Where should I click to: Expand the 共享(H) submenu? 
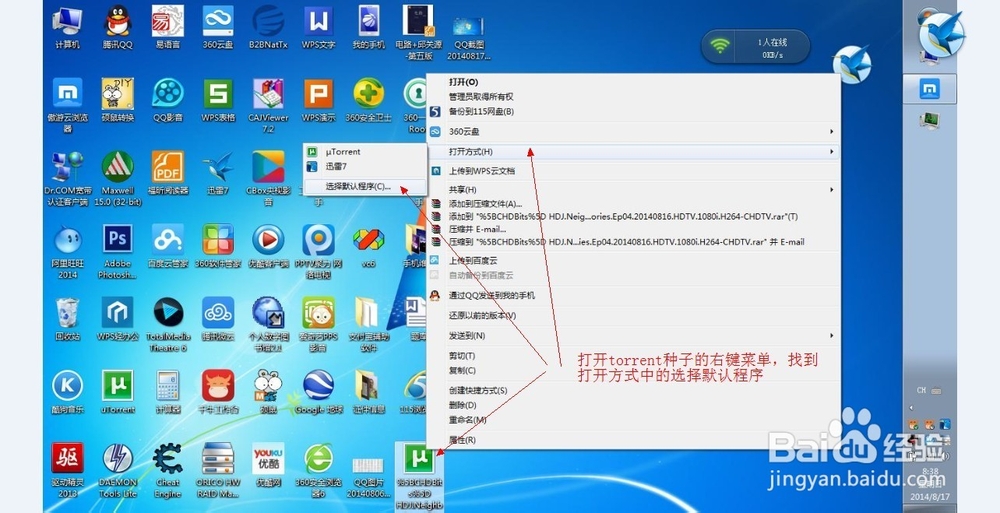click(633, 190)
